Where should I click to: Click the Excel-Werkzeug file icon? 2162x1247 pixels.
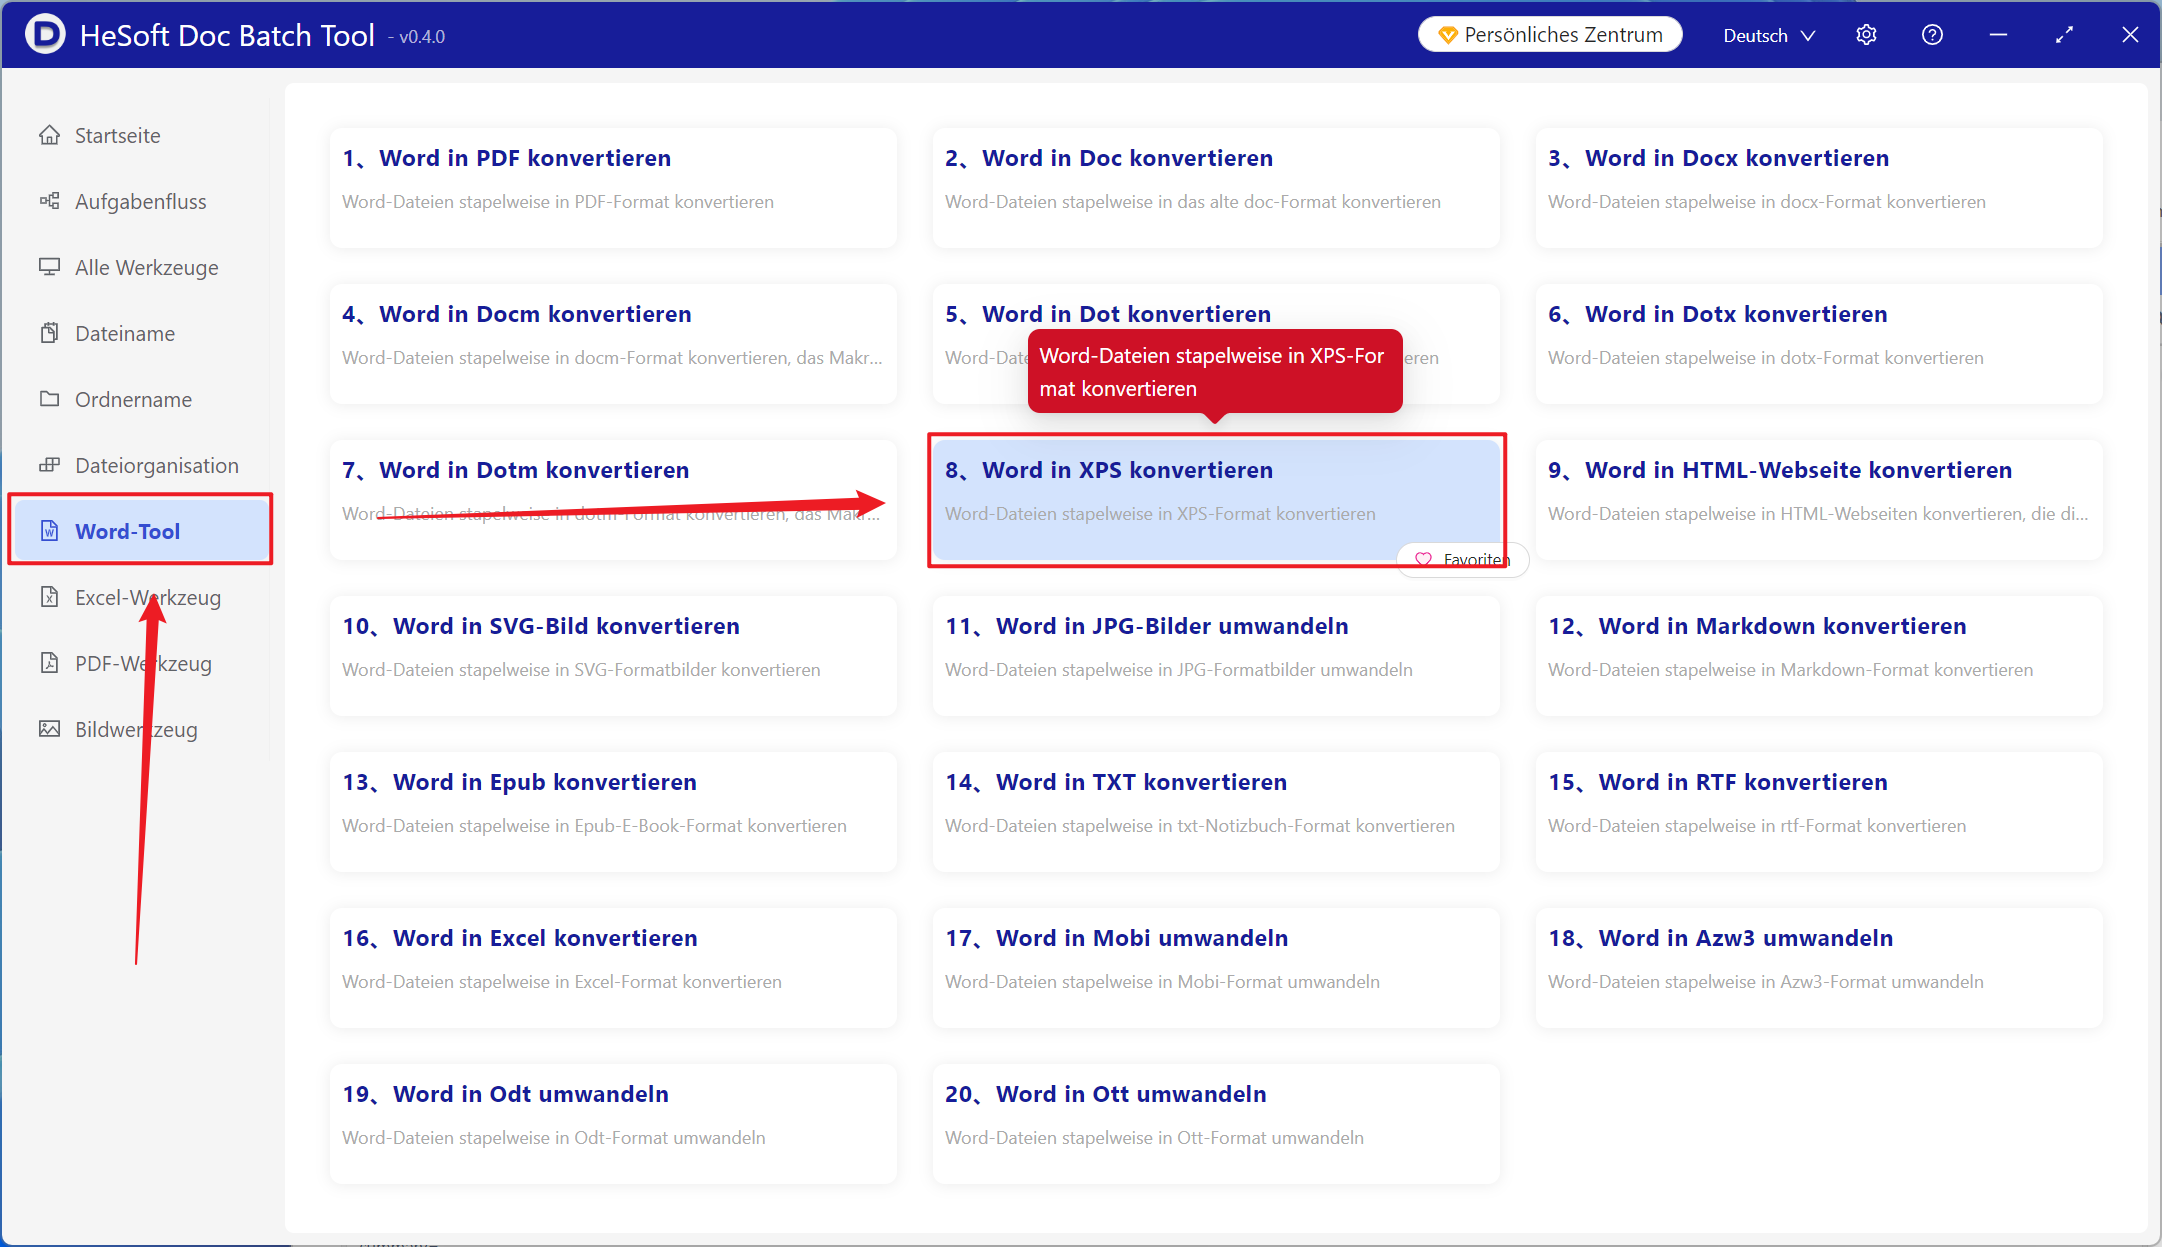click(49, 597)
